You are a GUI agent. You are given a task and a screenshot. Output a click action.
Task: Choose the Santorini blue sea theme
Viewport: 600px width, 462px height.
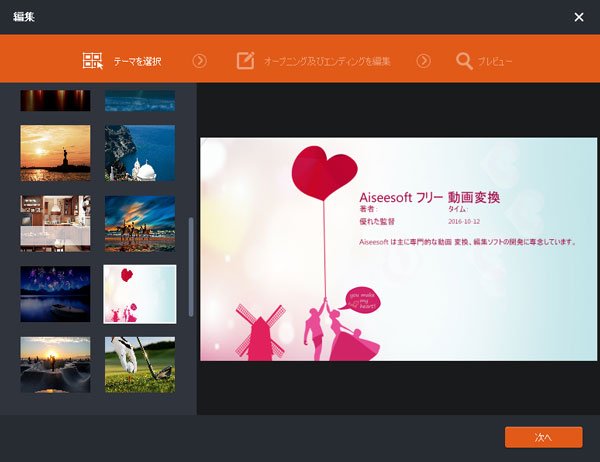point(140,152)
